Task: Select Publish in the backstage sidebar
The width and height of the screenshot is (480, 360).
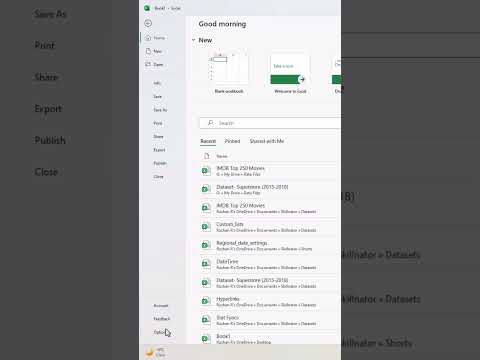Action: pyautogui.click(x=160, y=163)
